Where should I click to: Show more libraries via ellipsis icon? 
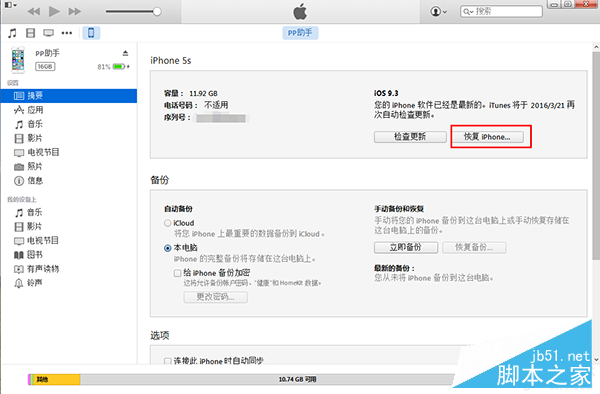pyautogui.click(x=67, y=33)
